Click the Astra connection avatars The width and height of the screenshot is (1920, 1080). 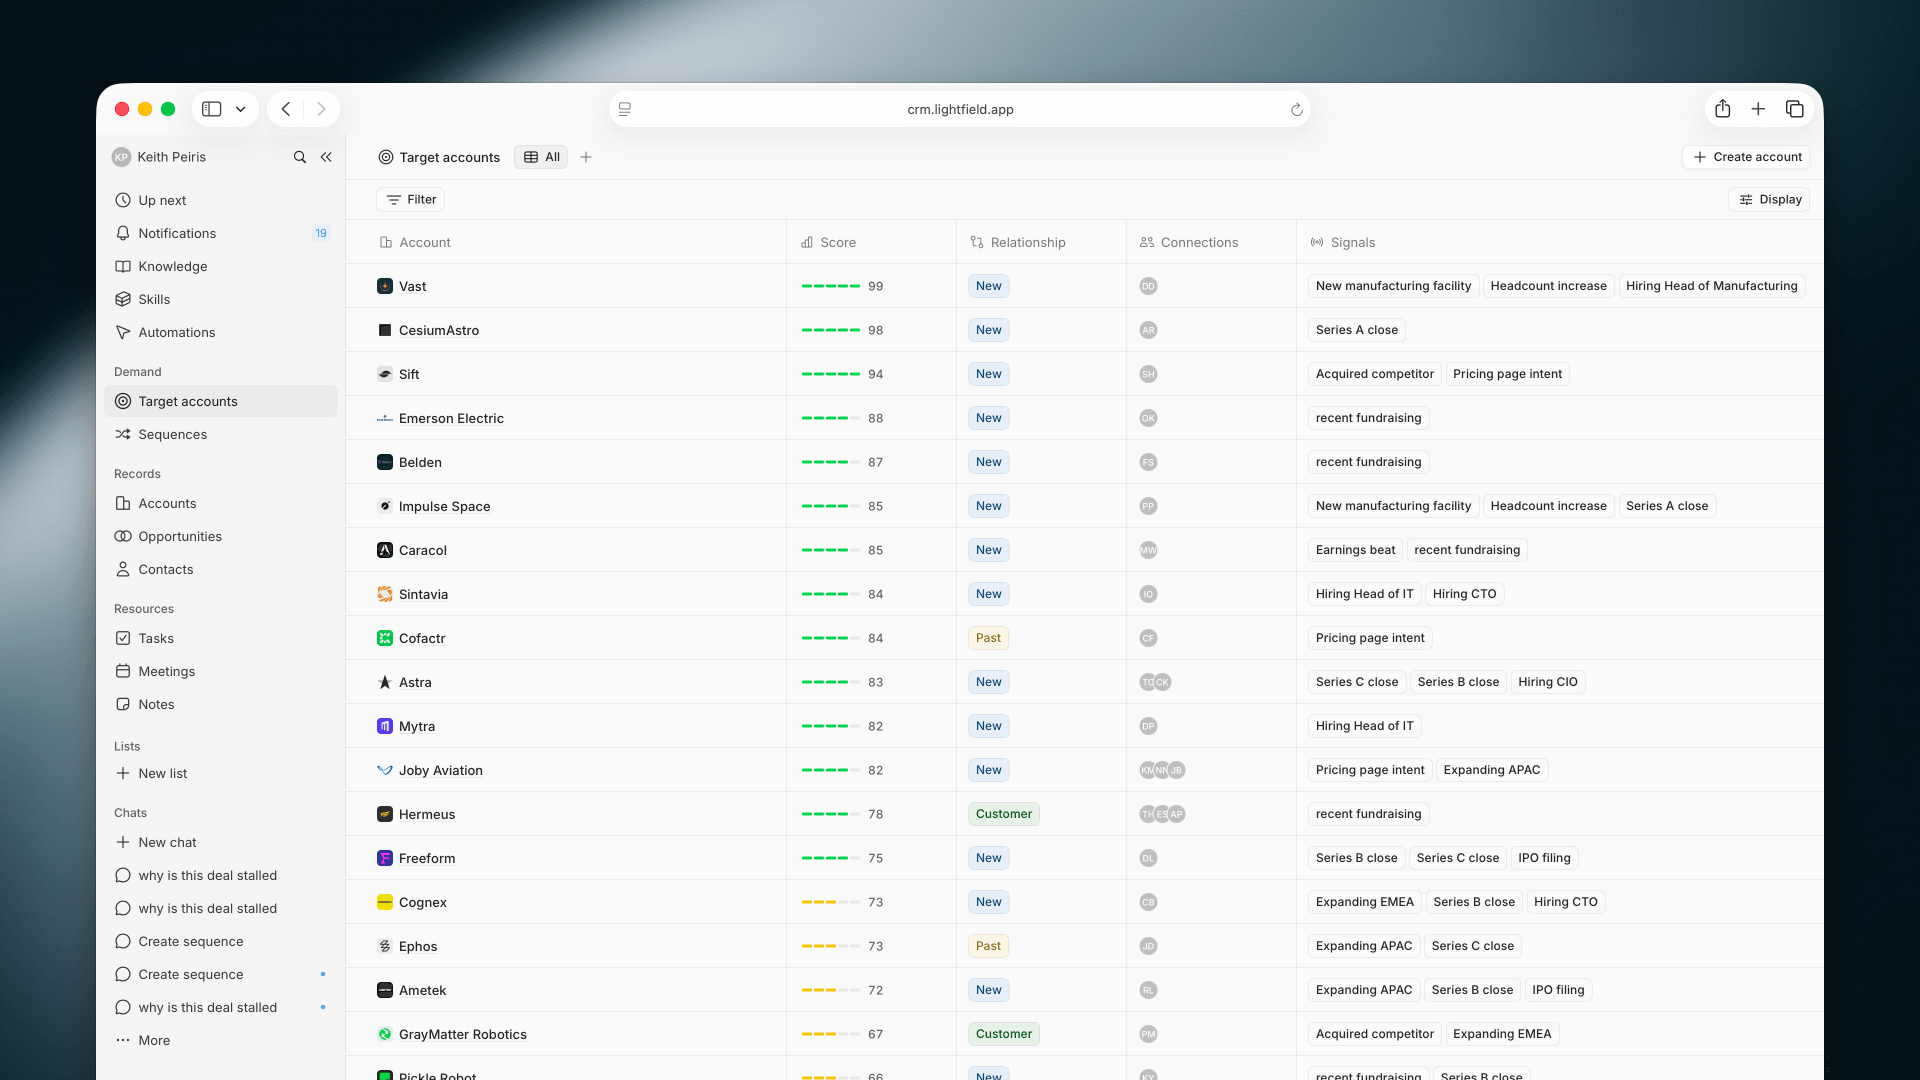[x=1155, y=682]
